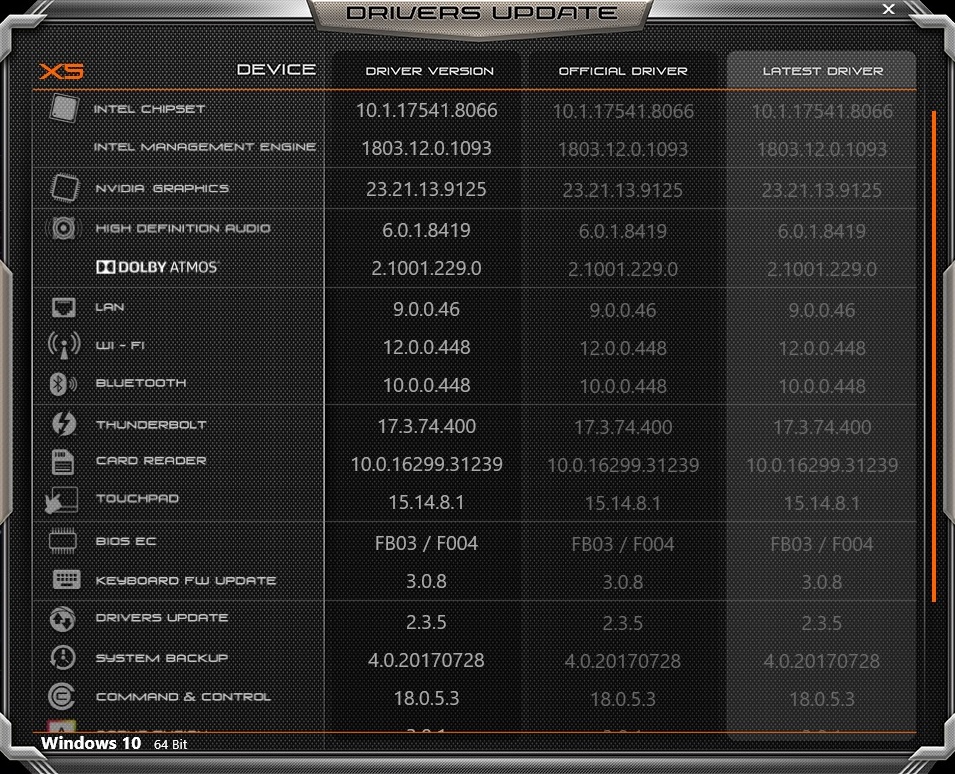Click the Dolby Atmos logo
The width and height of the screenshot is (955, 774).
157,267
